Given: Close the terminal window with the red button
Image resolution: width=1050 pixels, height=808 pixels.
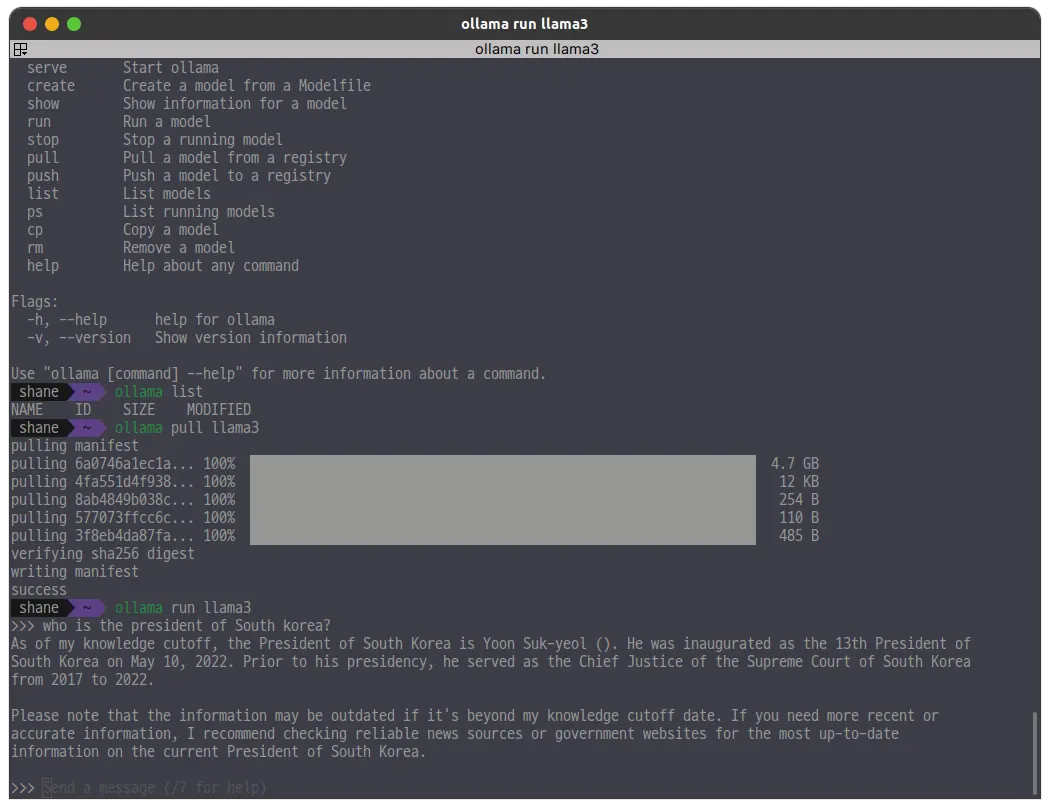Looking at the screenshot, I should (29, 24).
